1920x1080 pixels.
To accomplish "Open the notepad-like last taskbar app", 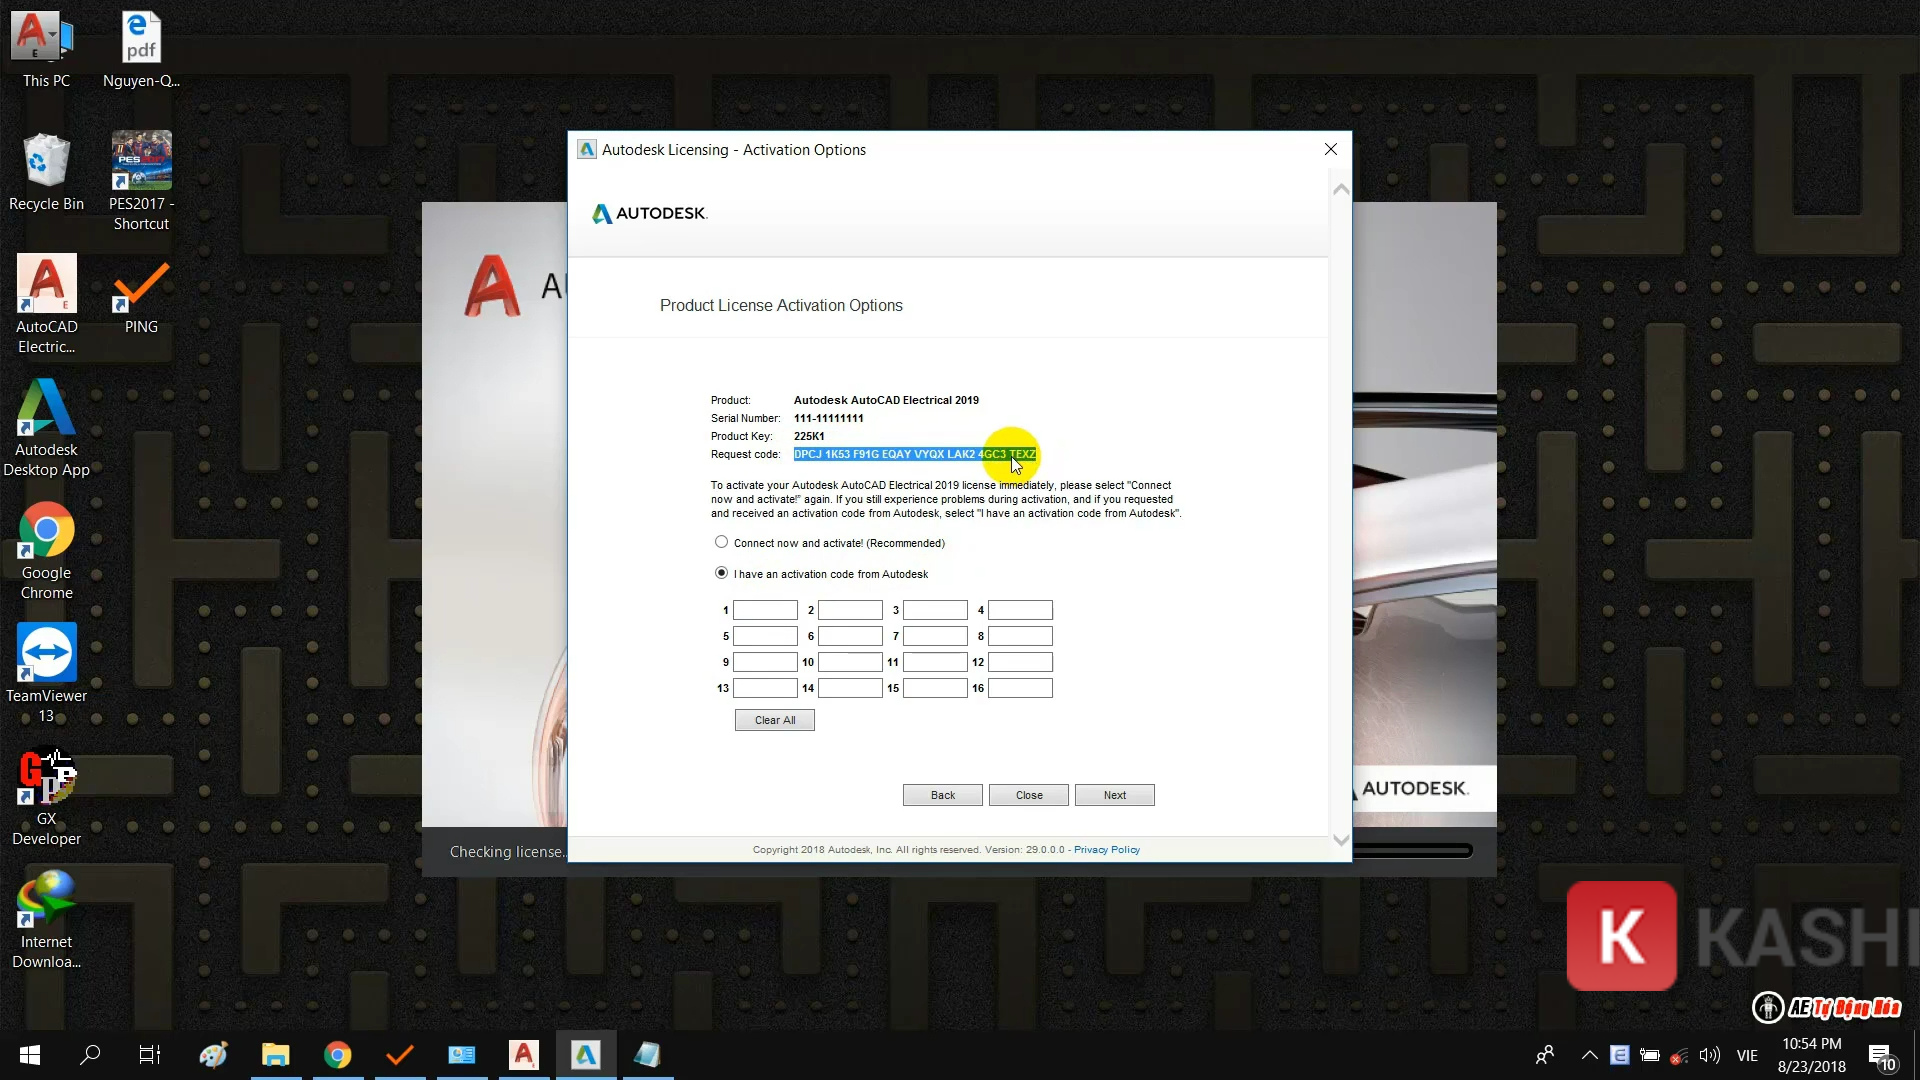I will point(648,1055).
